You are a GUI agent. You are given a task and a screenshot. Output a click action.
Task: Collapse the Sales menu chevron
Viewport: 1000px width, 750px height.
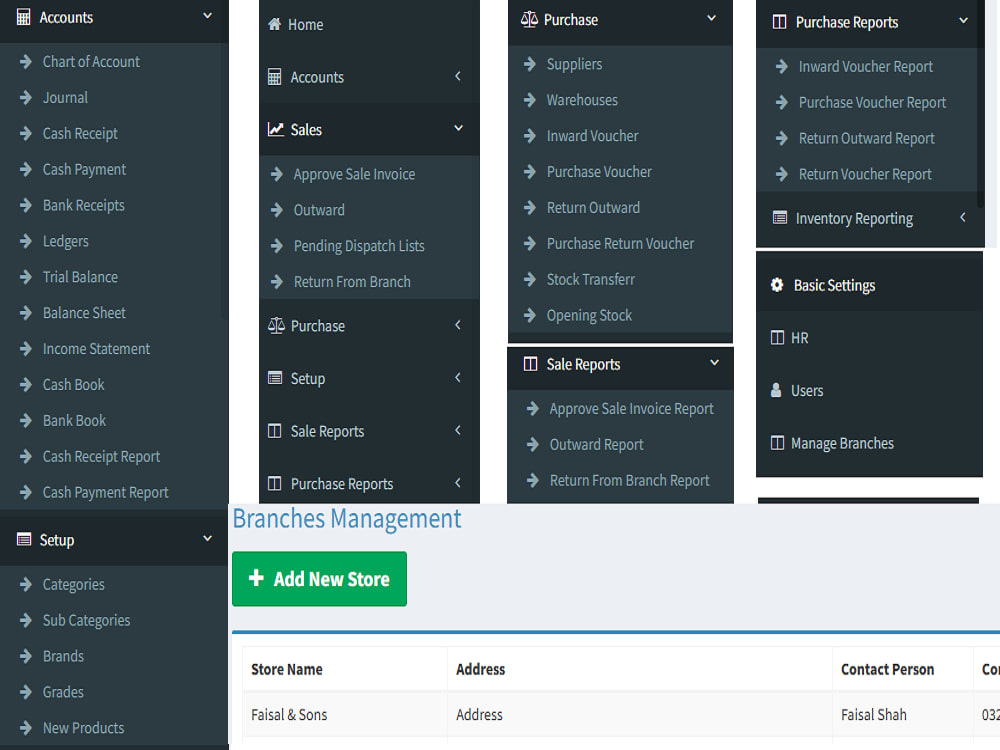(458, 128)
